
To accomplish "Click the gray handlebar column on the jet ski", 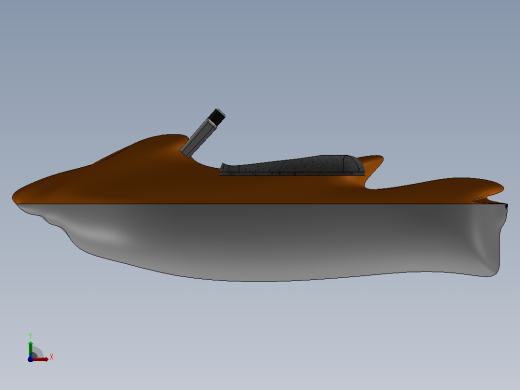I will click(x=198, y=139).
